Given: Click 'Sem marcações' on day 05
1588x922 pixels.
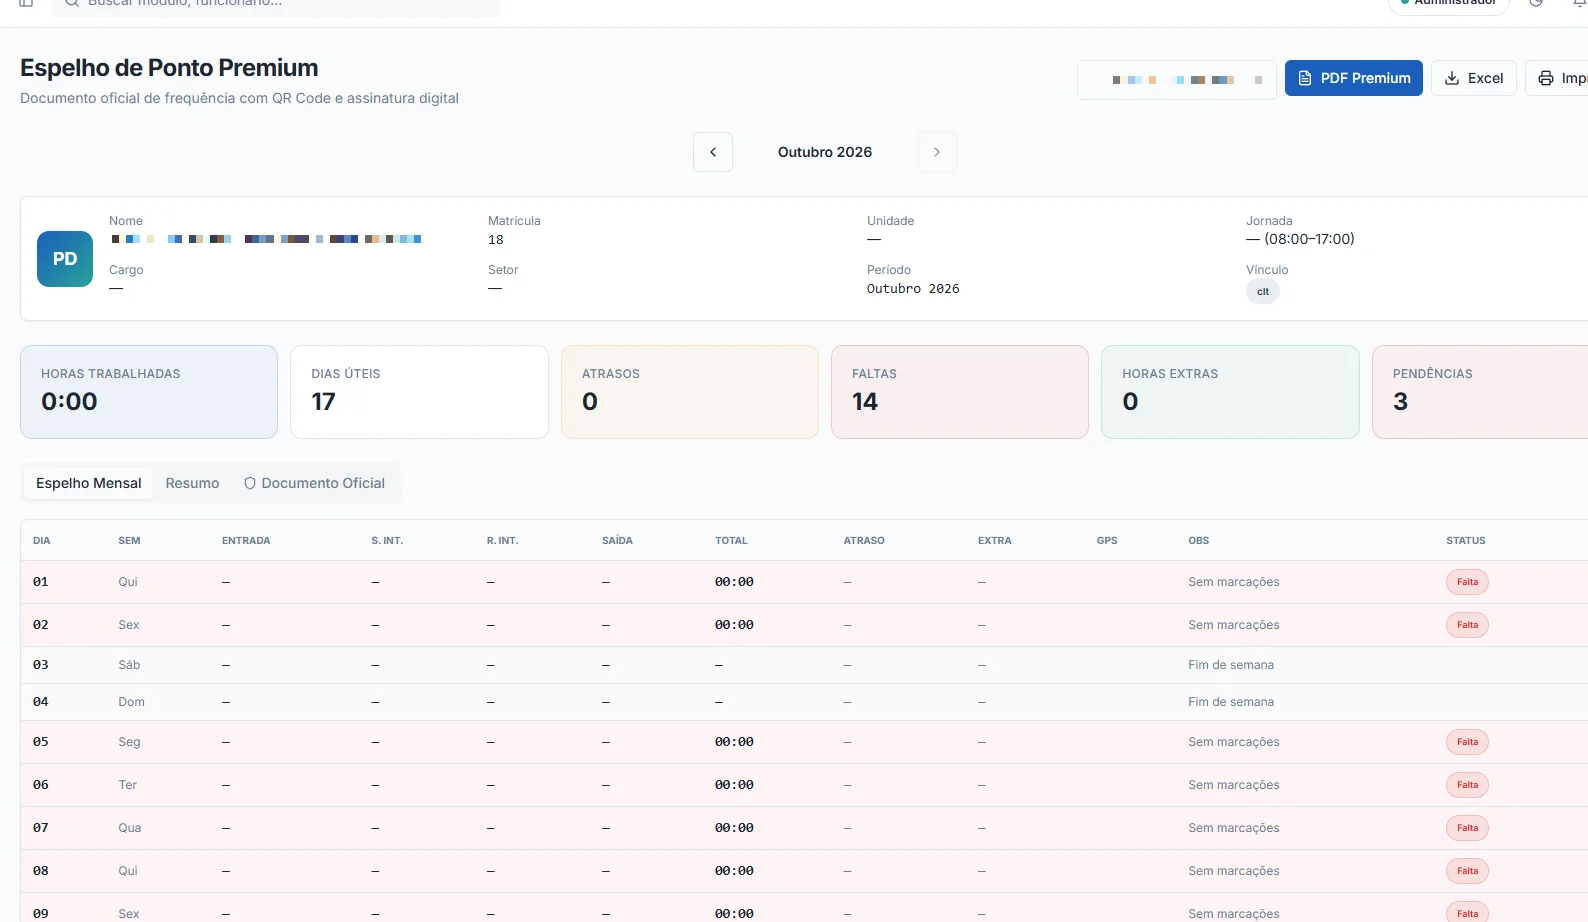Looking at the screenshot, I should pyautogui.click(x=1234, y=742).
